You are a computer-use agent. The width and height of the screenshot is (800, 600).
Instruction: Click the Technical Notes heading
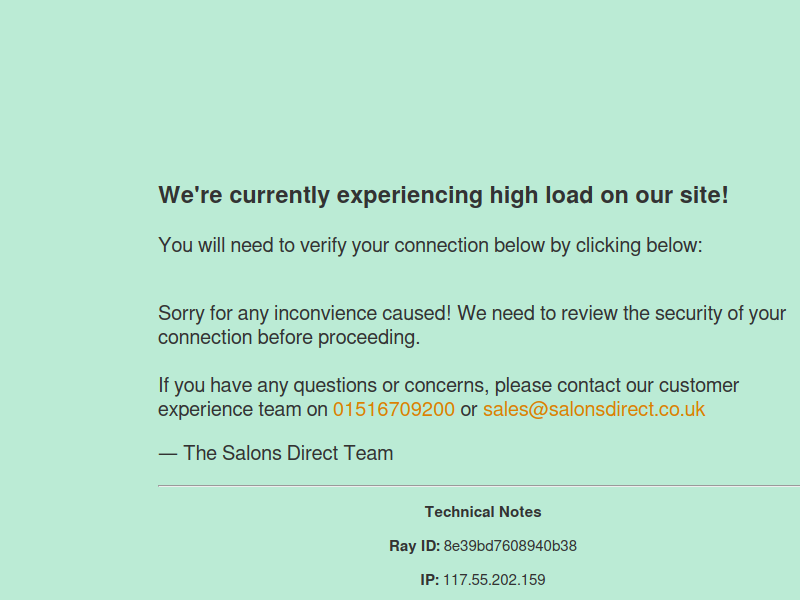pos(483,512)
